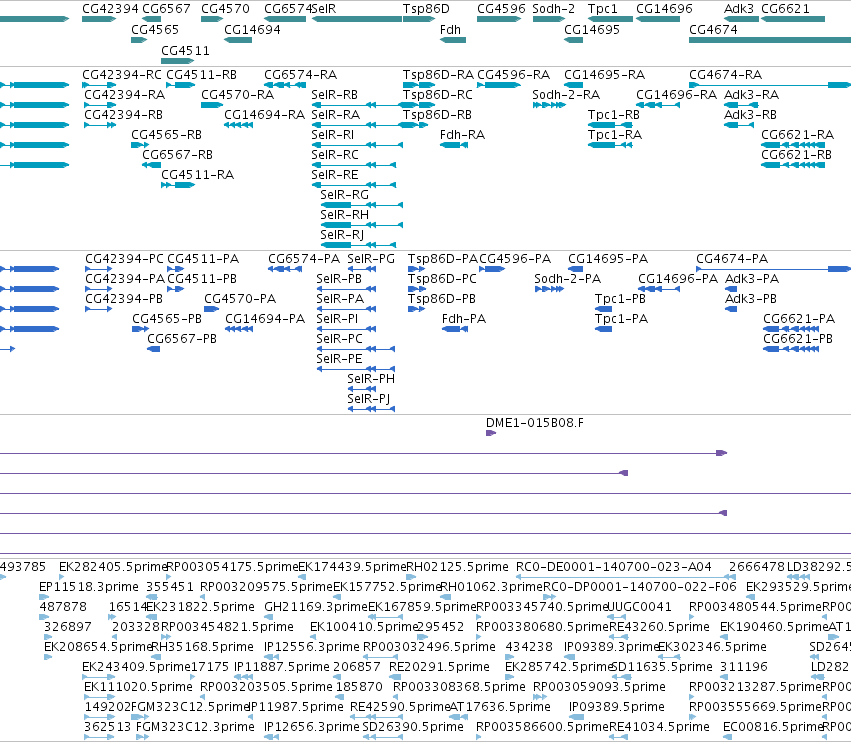This screenshot has height=742, width=851.
Task: Click the IP09389.5prime EST label
Action: [617, 707]
